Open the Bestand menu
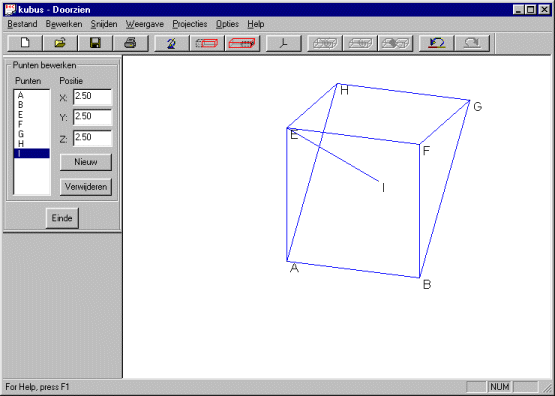This screenshot has width=555, height=396. click(x=22, y=24)
